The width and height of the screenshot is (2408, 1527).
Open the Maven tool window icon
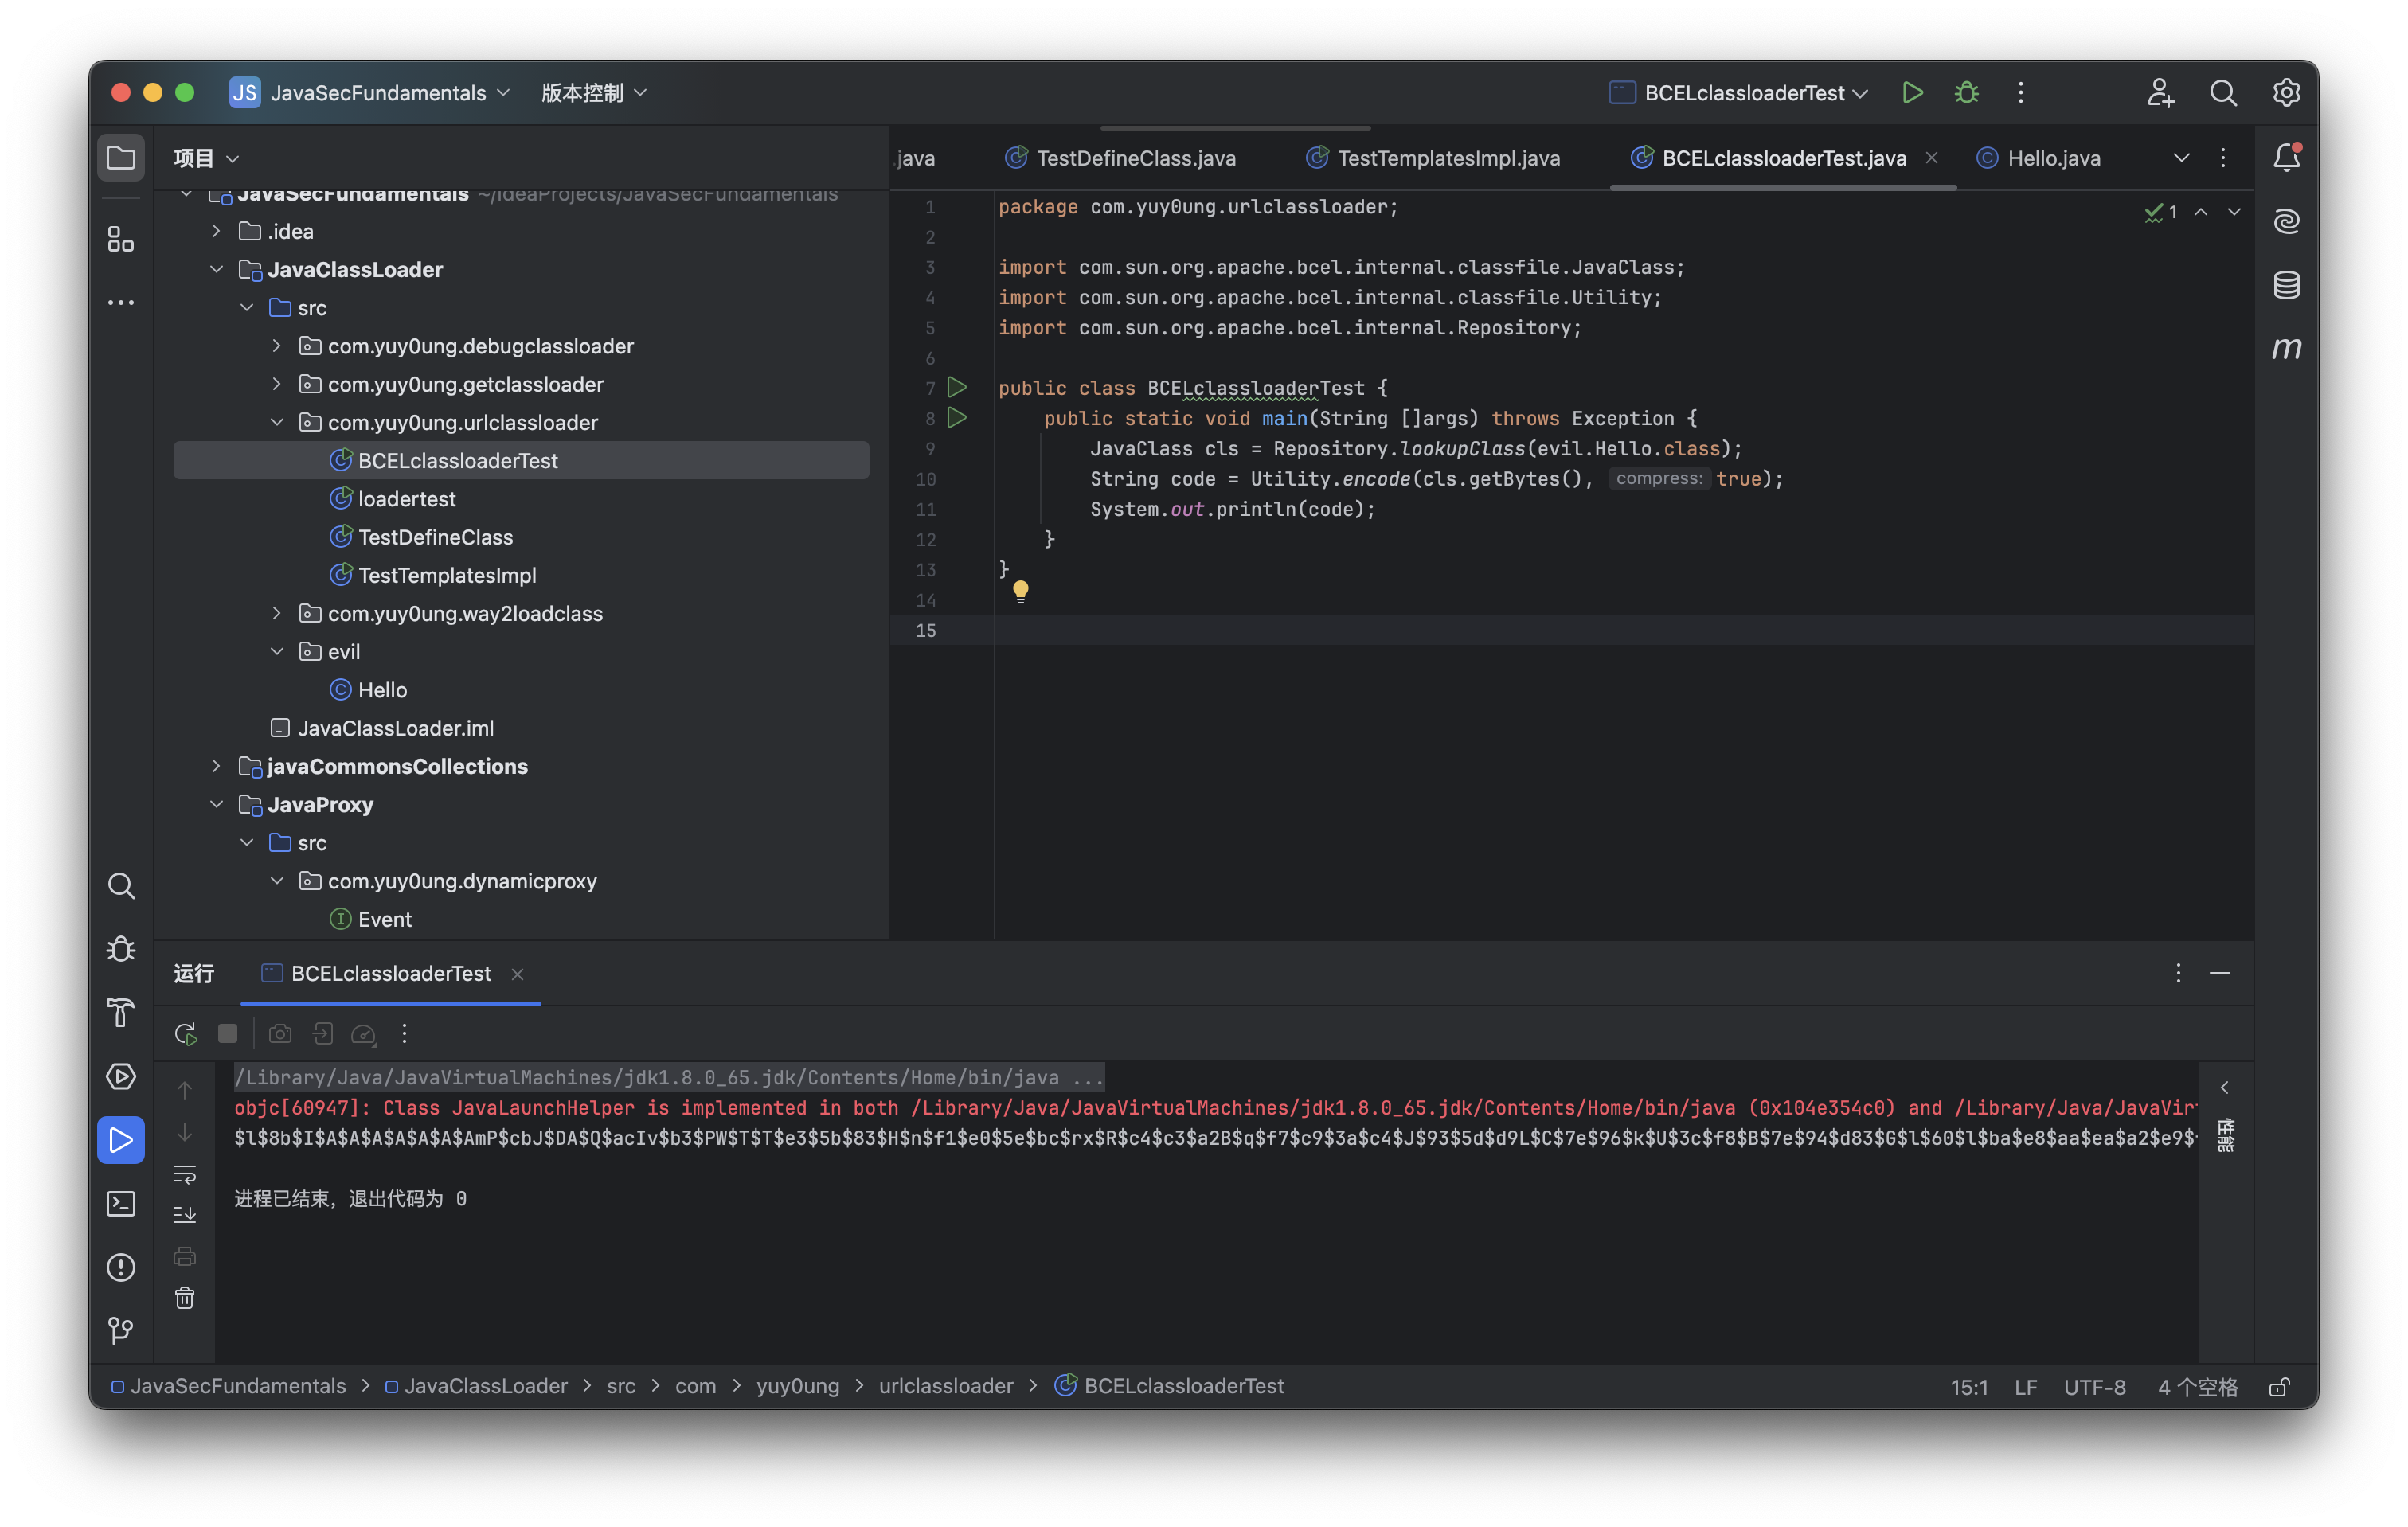pos(2286,348)
